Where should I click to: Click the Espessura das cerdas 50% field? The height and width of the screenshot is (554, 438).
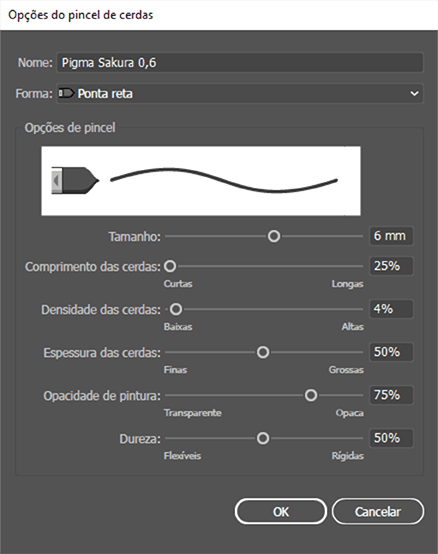pos(391,352)
